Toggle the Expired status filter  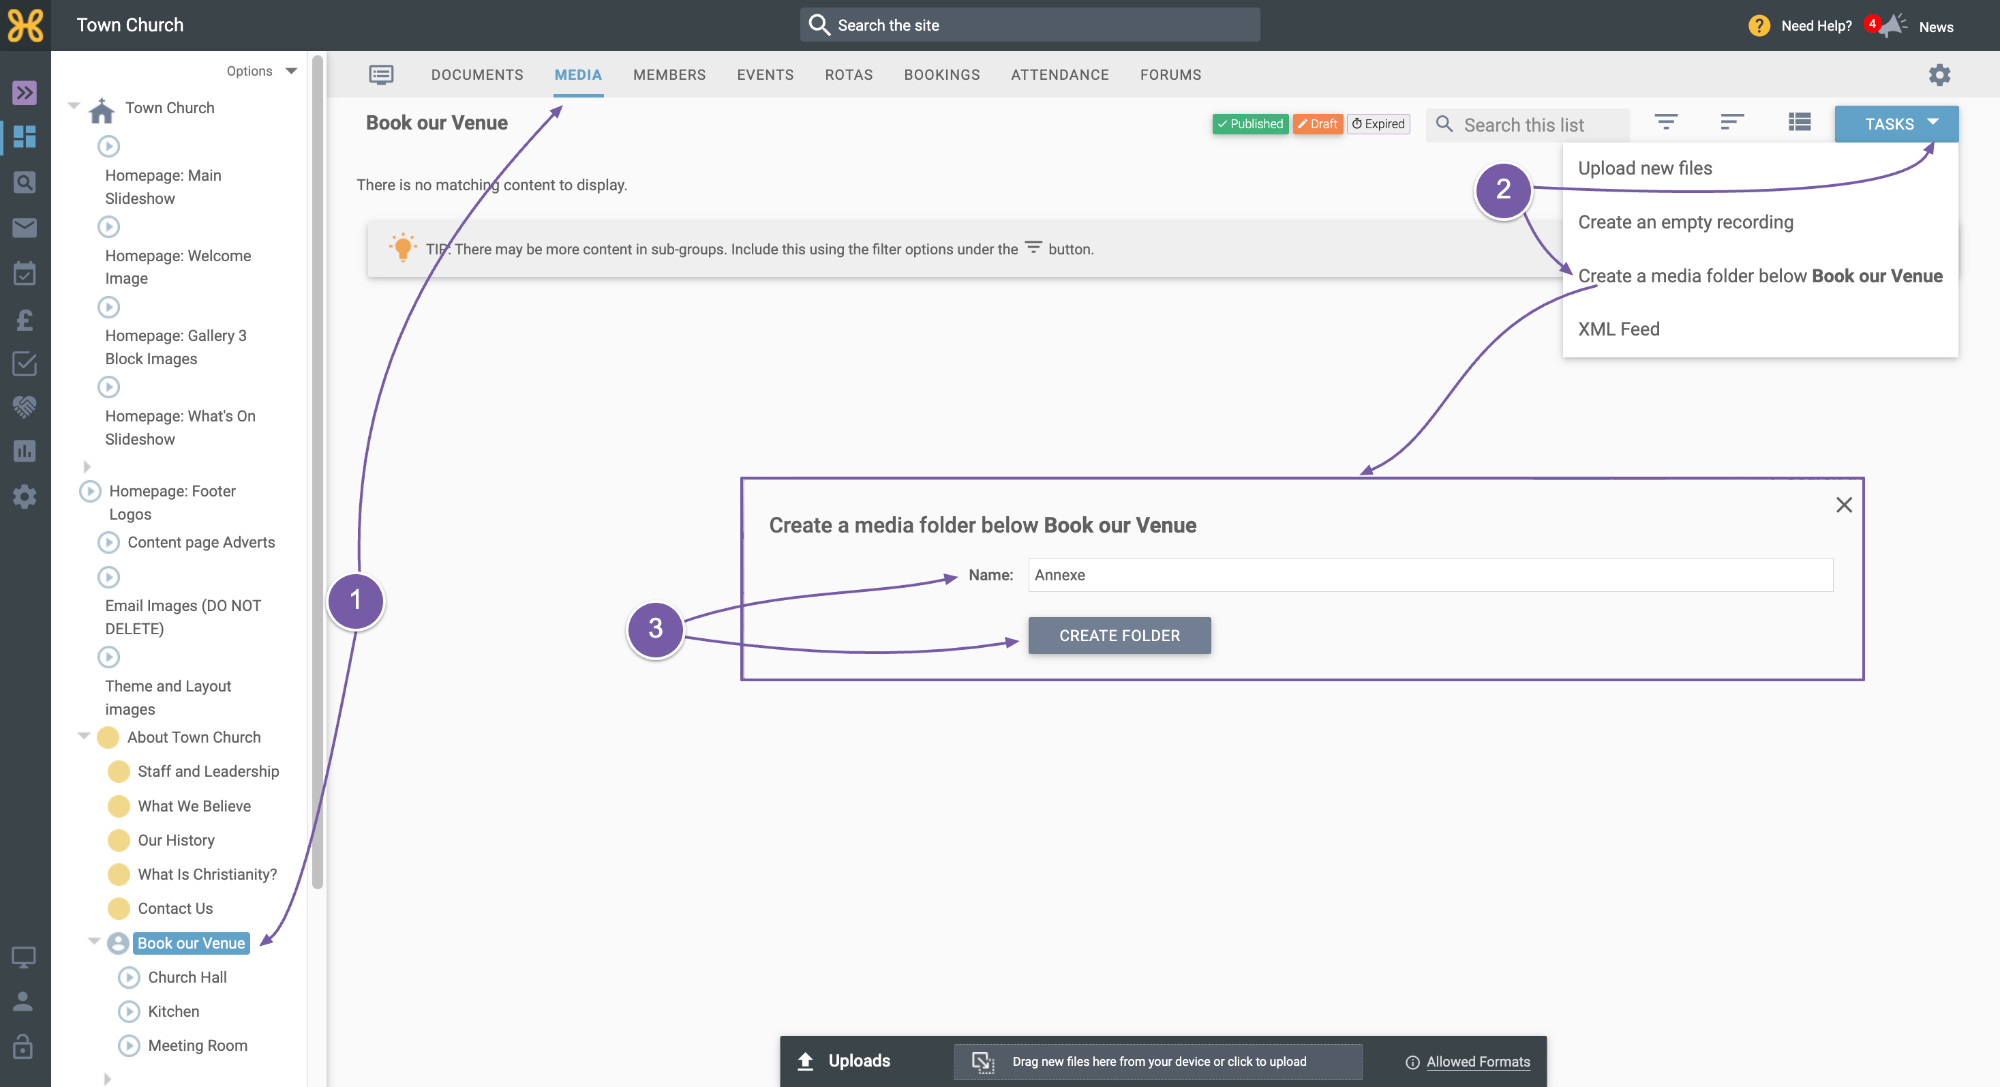[x=1378, y=124]
